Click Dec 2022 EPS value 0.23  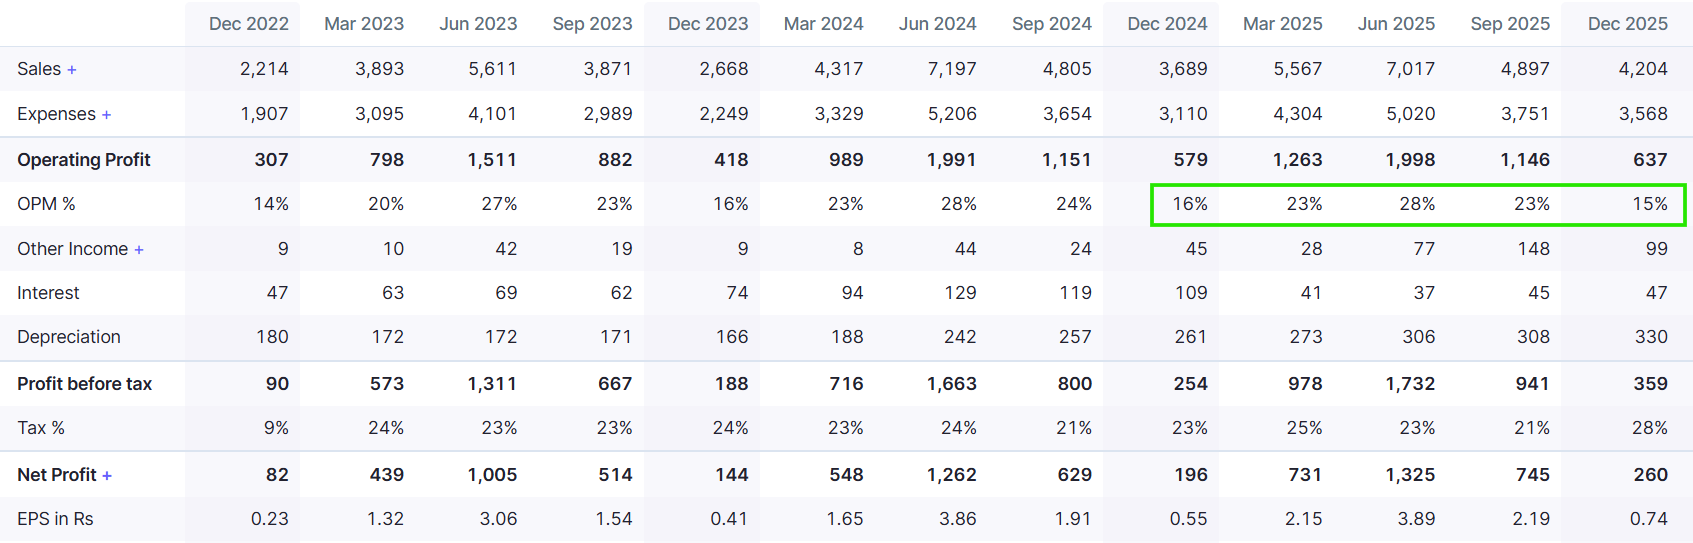tap(269, 519)
